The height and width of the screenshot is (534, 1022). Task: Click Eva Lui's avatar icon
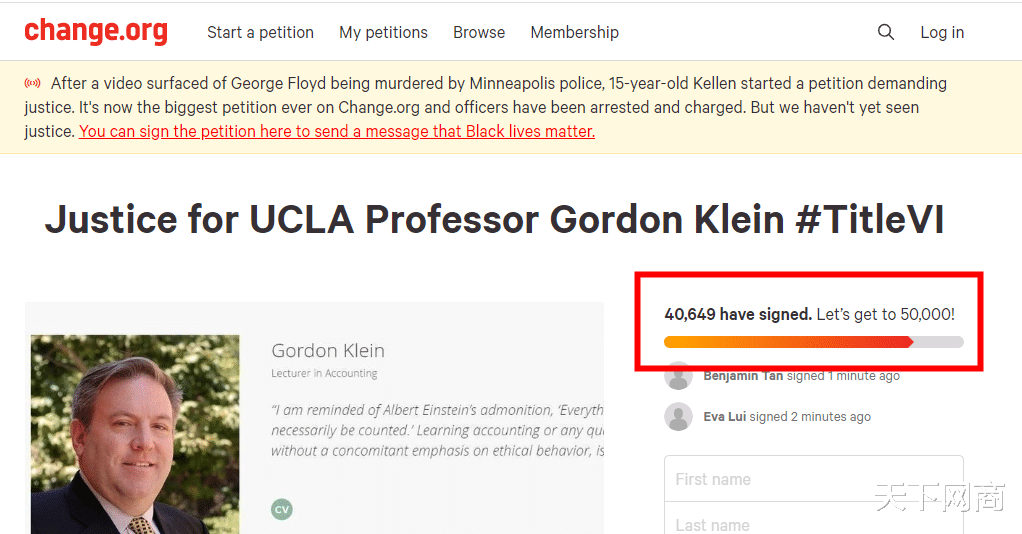(x=679, y=416)
